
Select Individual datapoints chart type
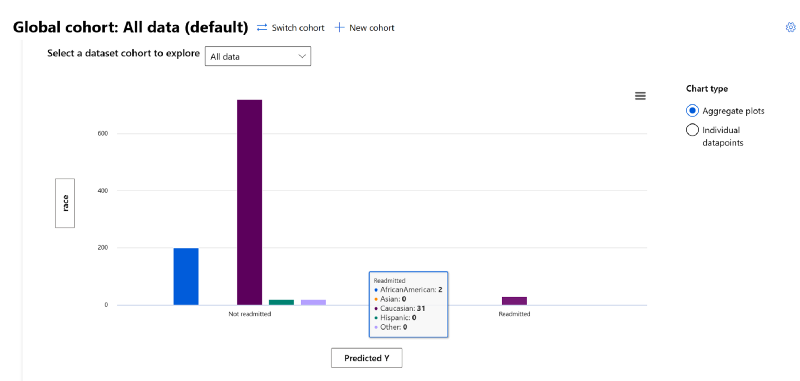click(x=692, y=130)
